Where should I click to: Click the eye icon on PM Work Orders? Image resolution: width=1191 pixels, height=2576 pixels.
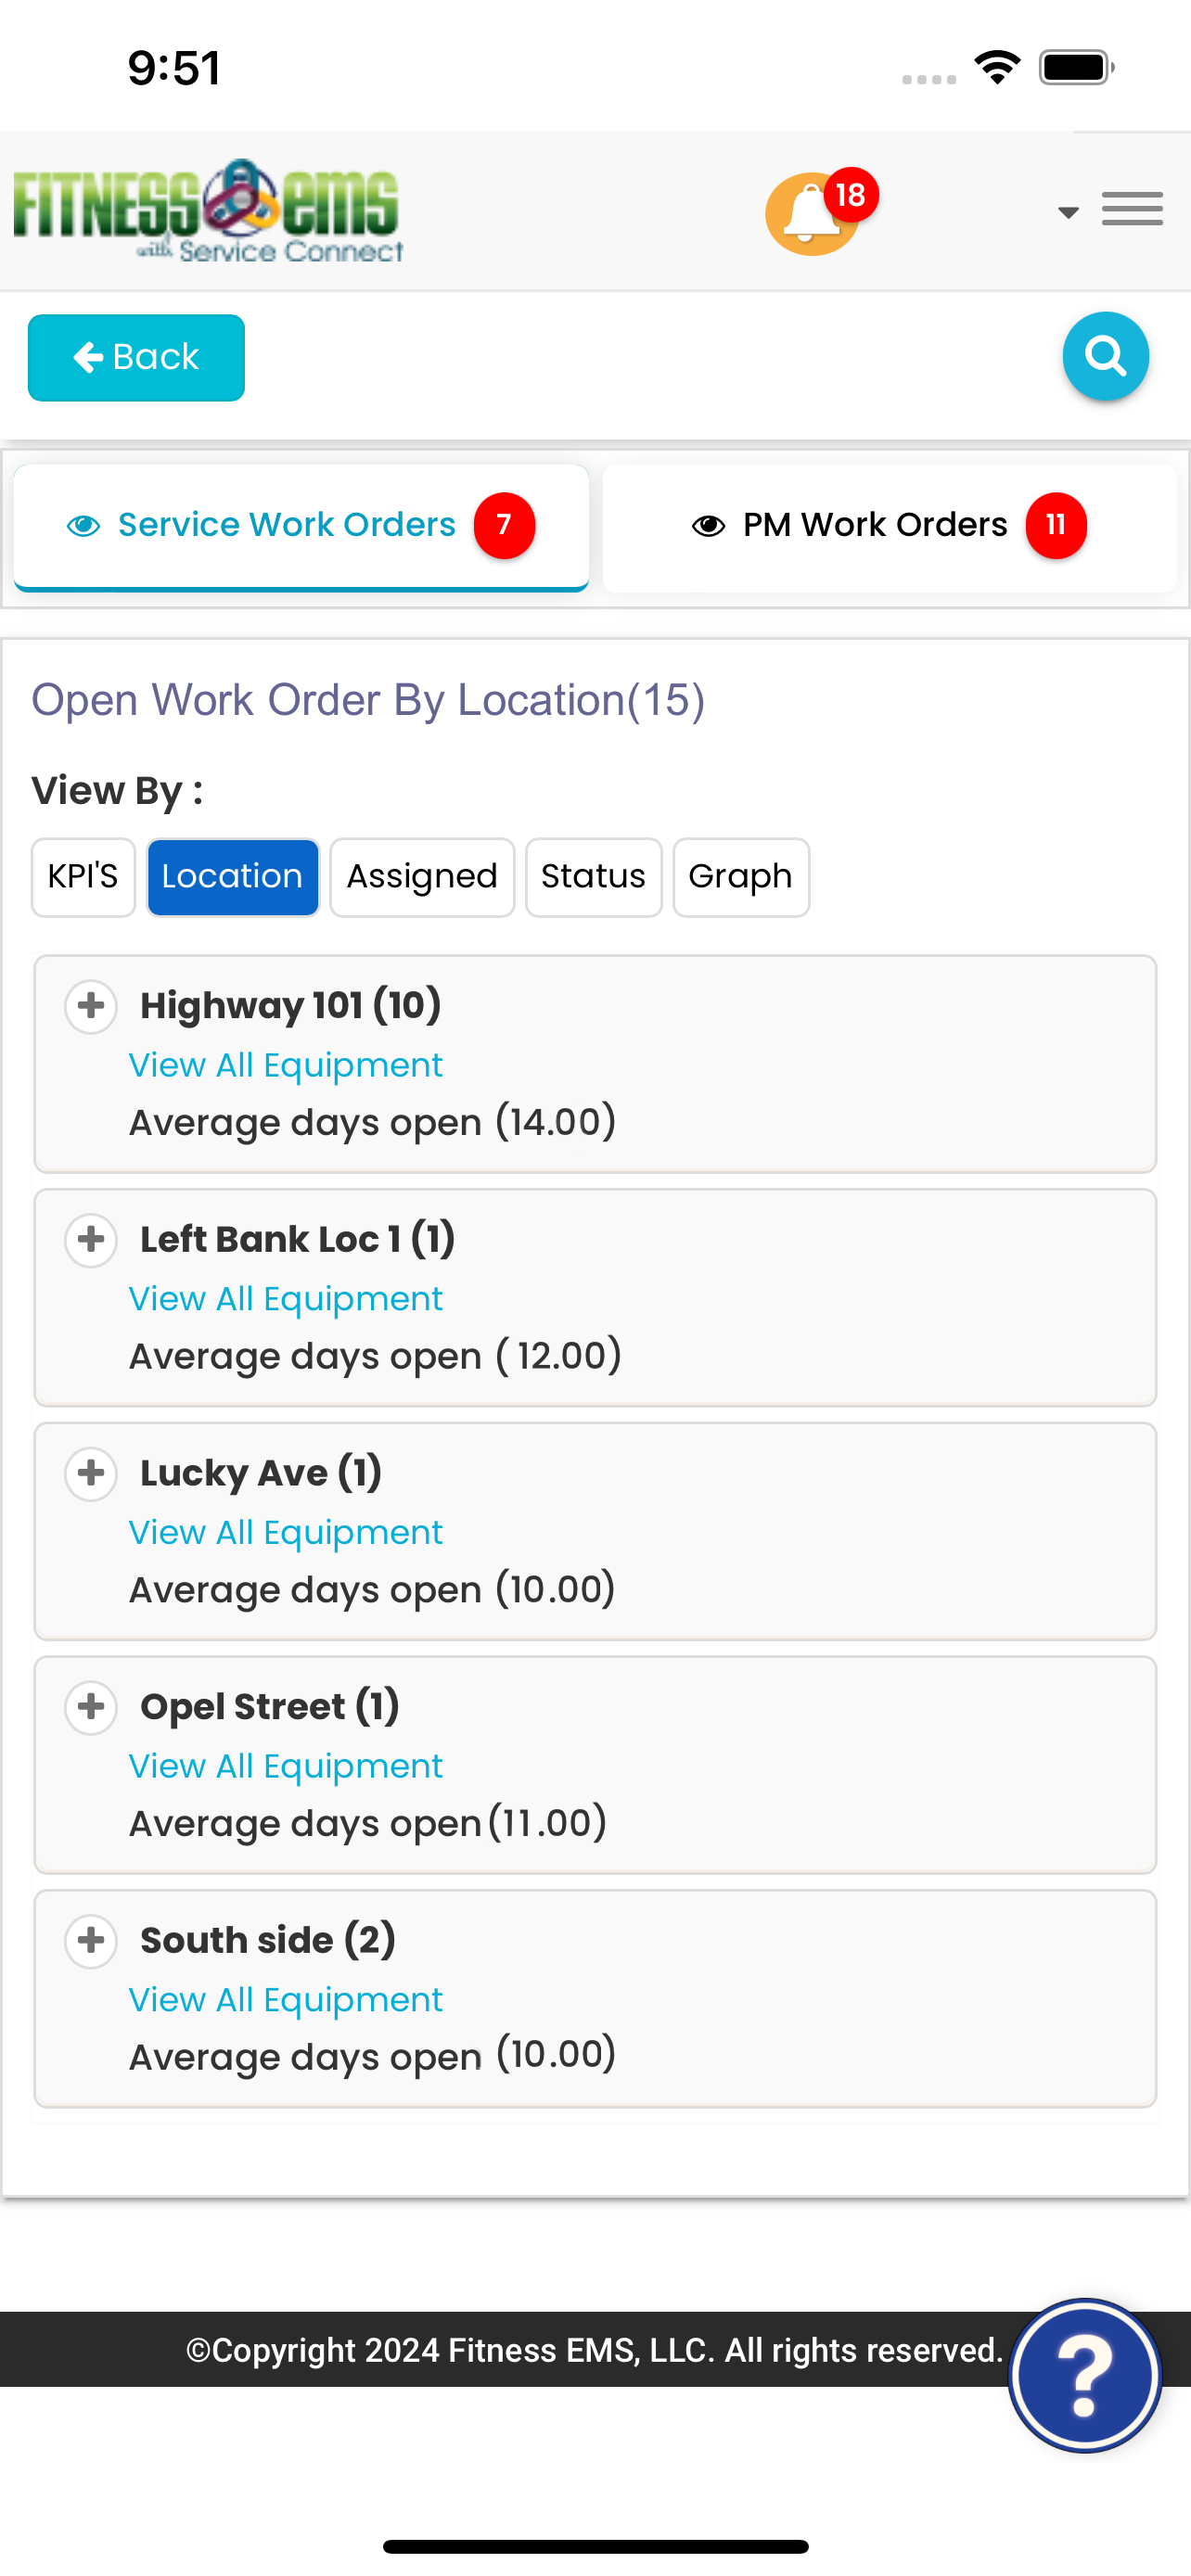pos(708,525)
